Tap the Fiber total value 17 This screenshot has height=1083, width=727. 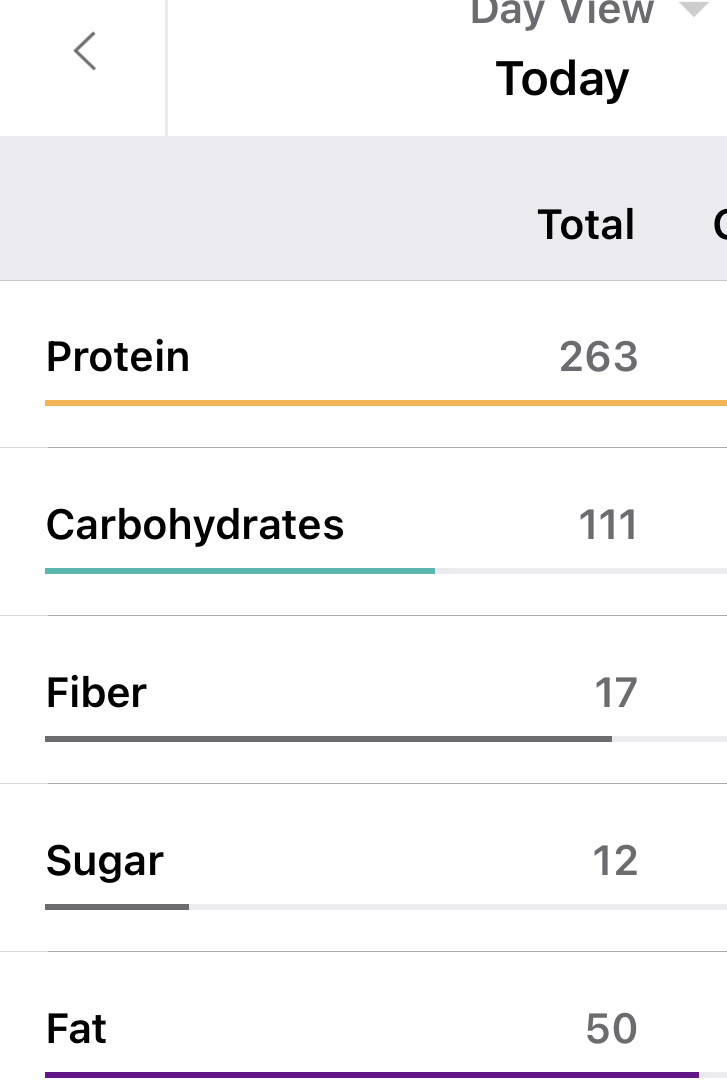(615, 693)
